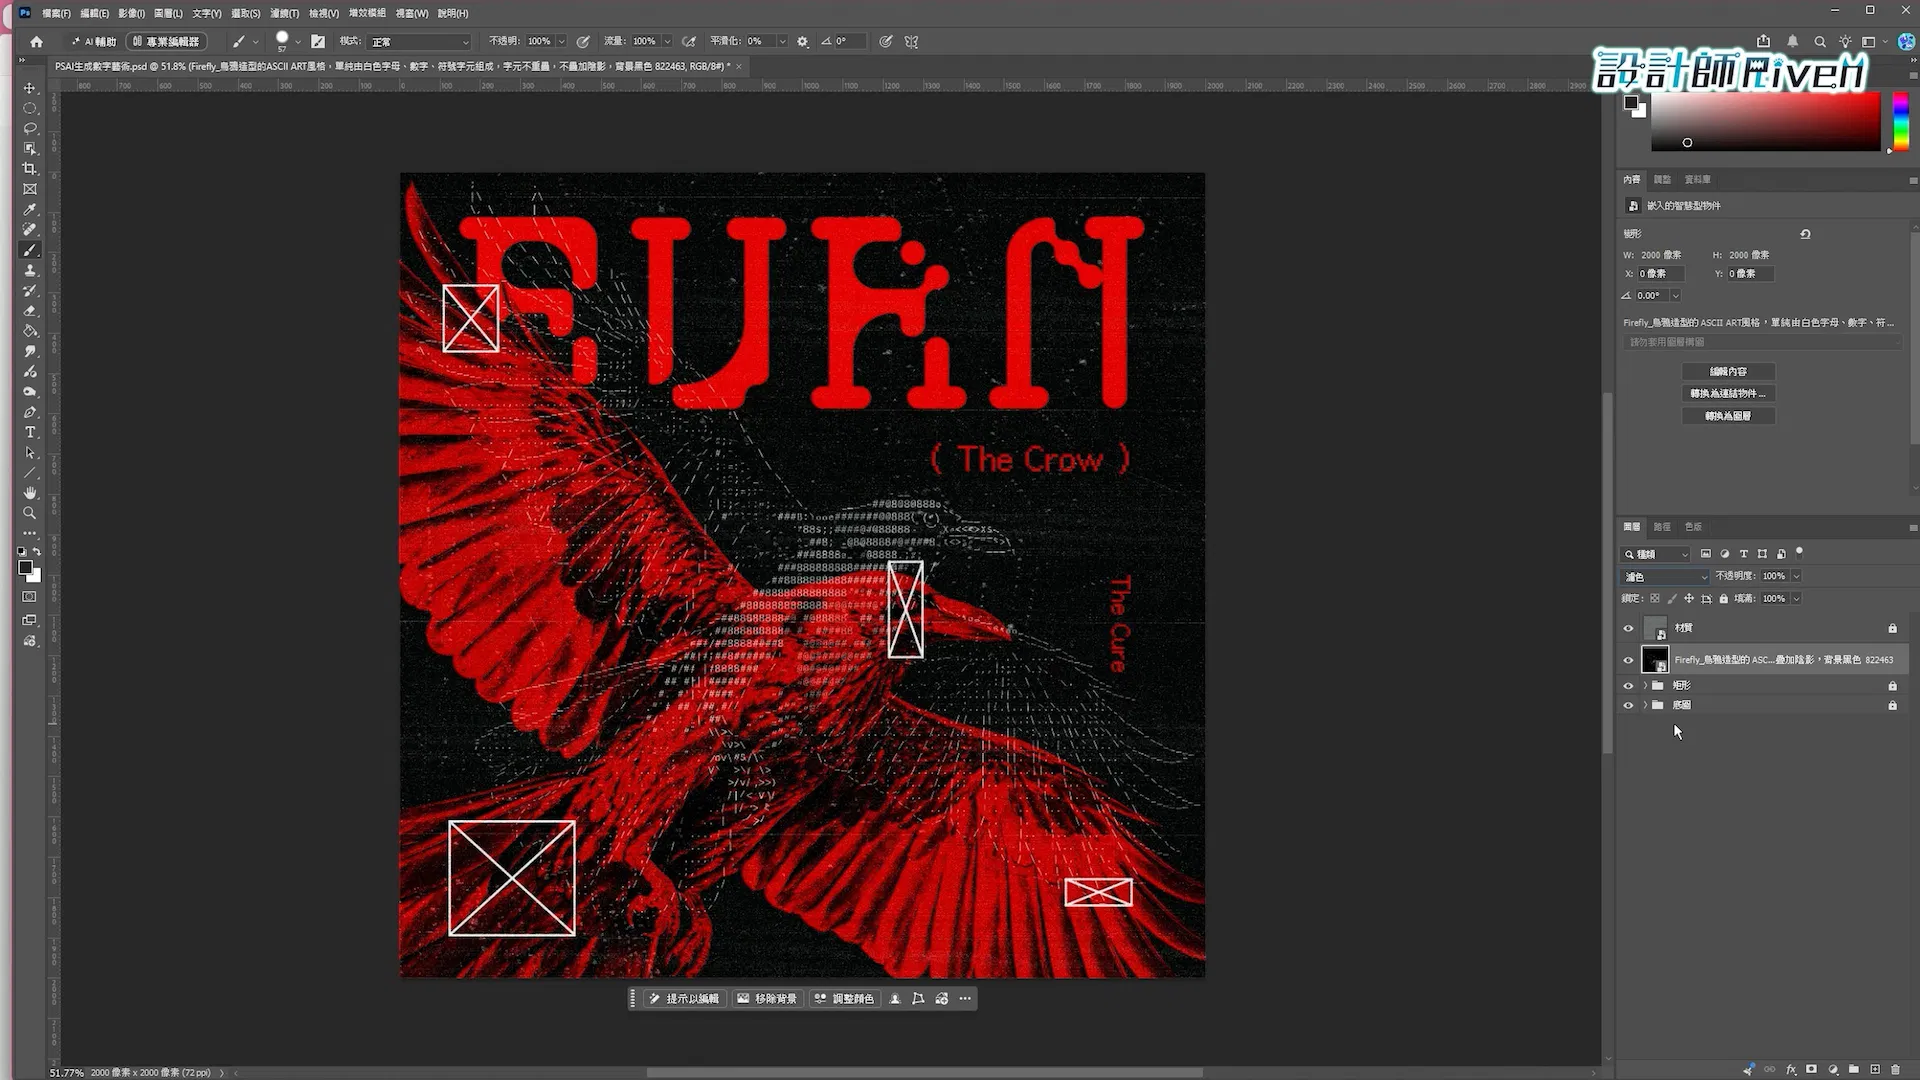This screenshot has width=1920, height=1080.
Task: Click 移除背景 in contextual task bar
Action: (x=767, y=999)
